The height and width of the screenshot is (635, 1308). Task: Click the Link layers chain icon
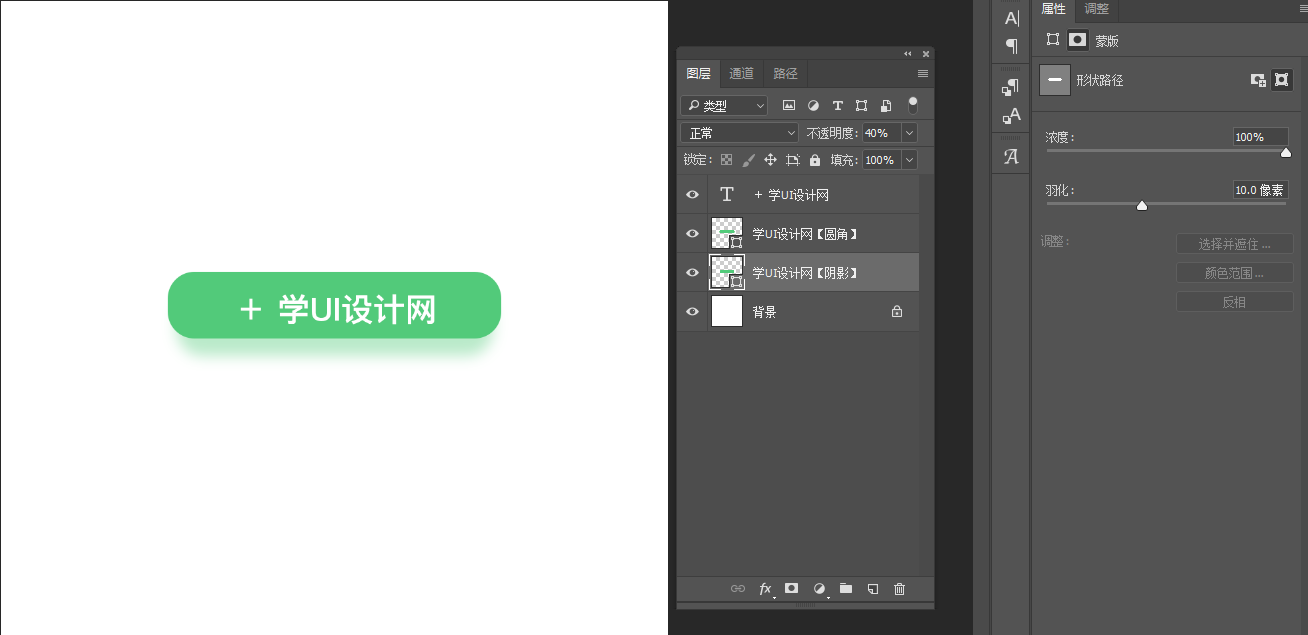pyautogui.click(x=738, y=589)
